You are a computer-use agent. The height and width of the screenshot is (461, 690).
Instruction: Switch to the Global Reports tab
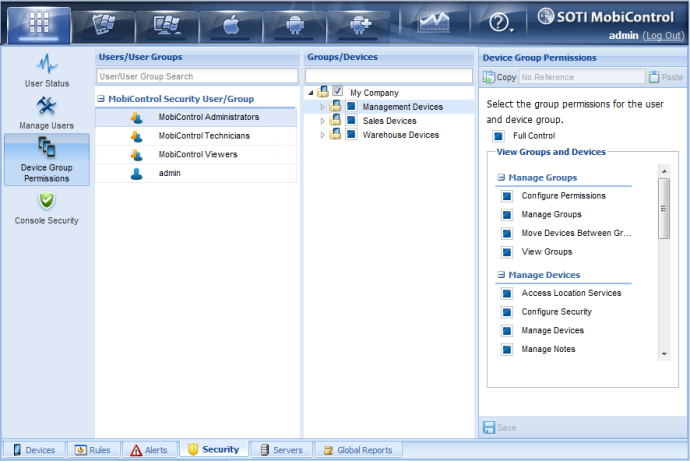pos(358,450)
